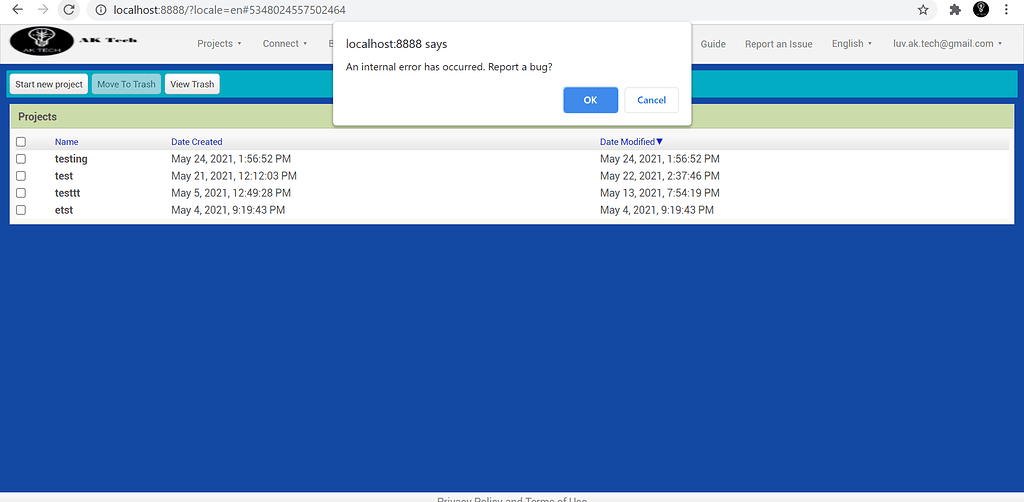This screenshot has width=1024, height=502.
Task: Check the box for project test
Action: tap(21, 176)
